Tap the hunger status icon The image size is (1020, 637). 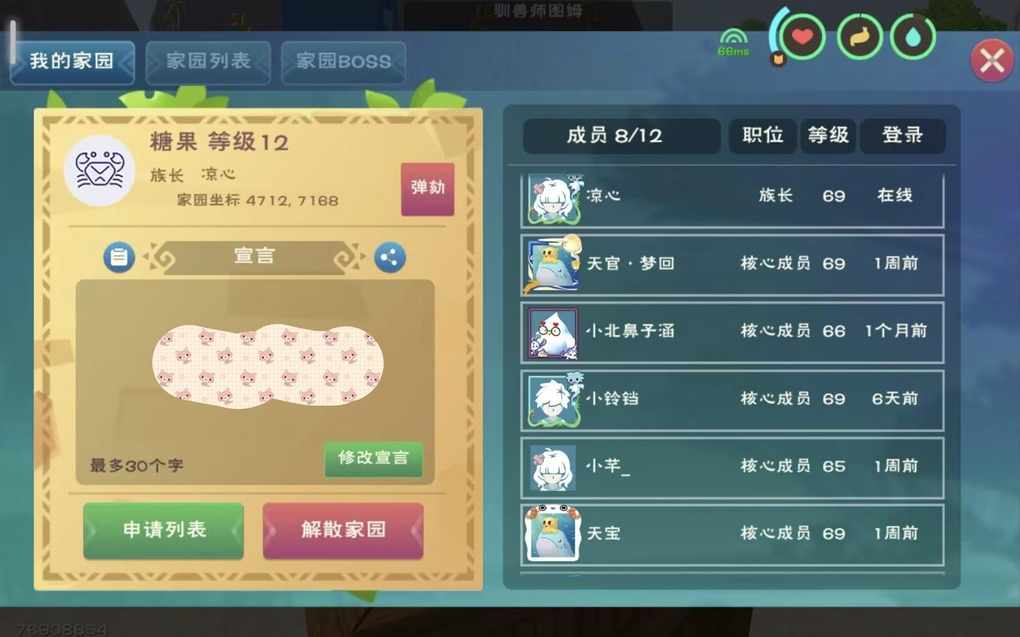click(859, 37)
